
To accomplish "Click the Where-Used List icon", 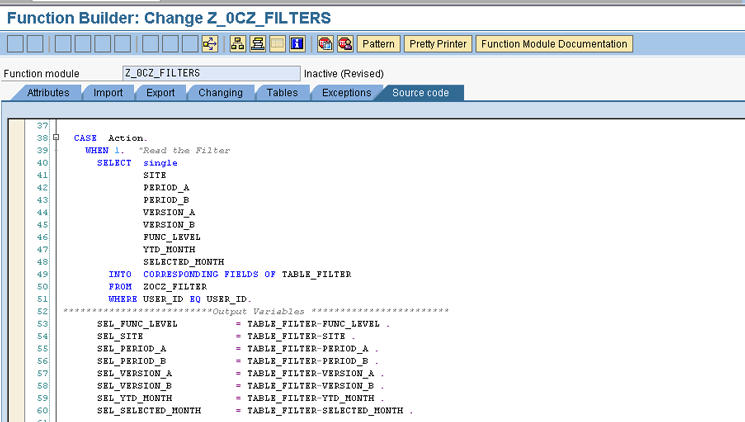I will [210, 44].
